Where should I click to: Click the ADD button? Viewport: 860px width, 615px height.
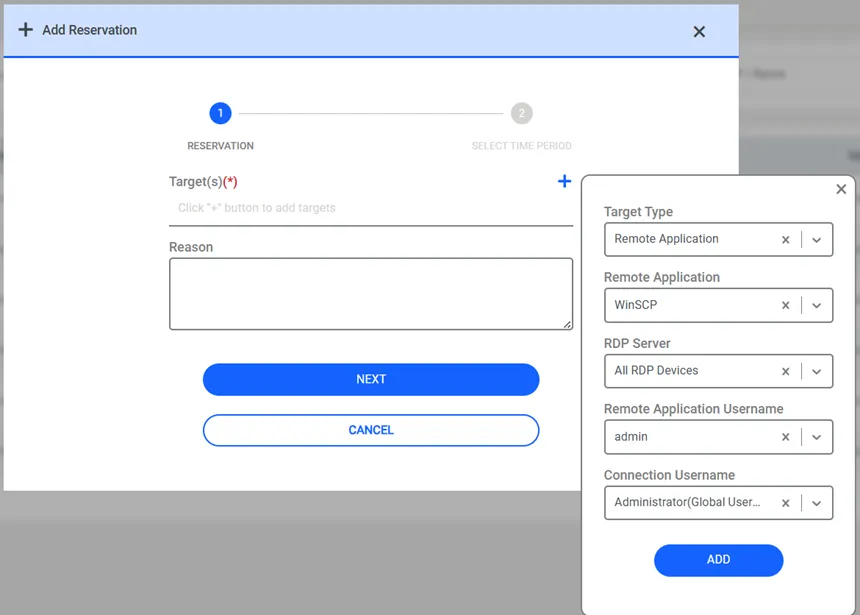(x=718, y=560)
